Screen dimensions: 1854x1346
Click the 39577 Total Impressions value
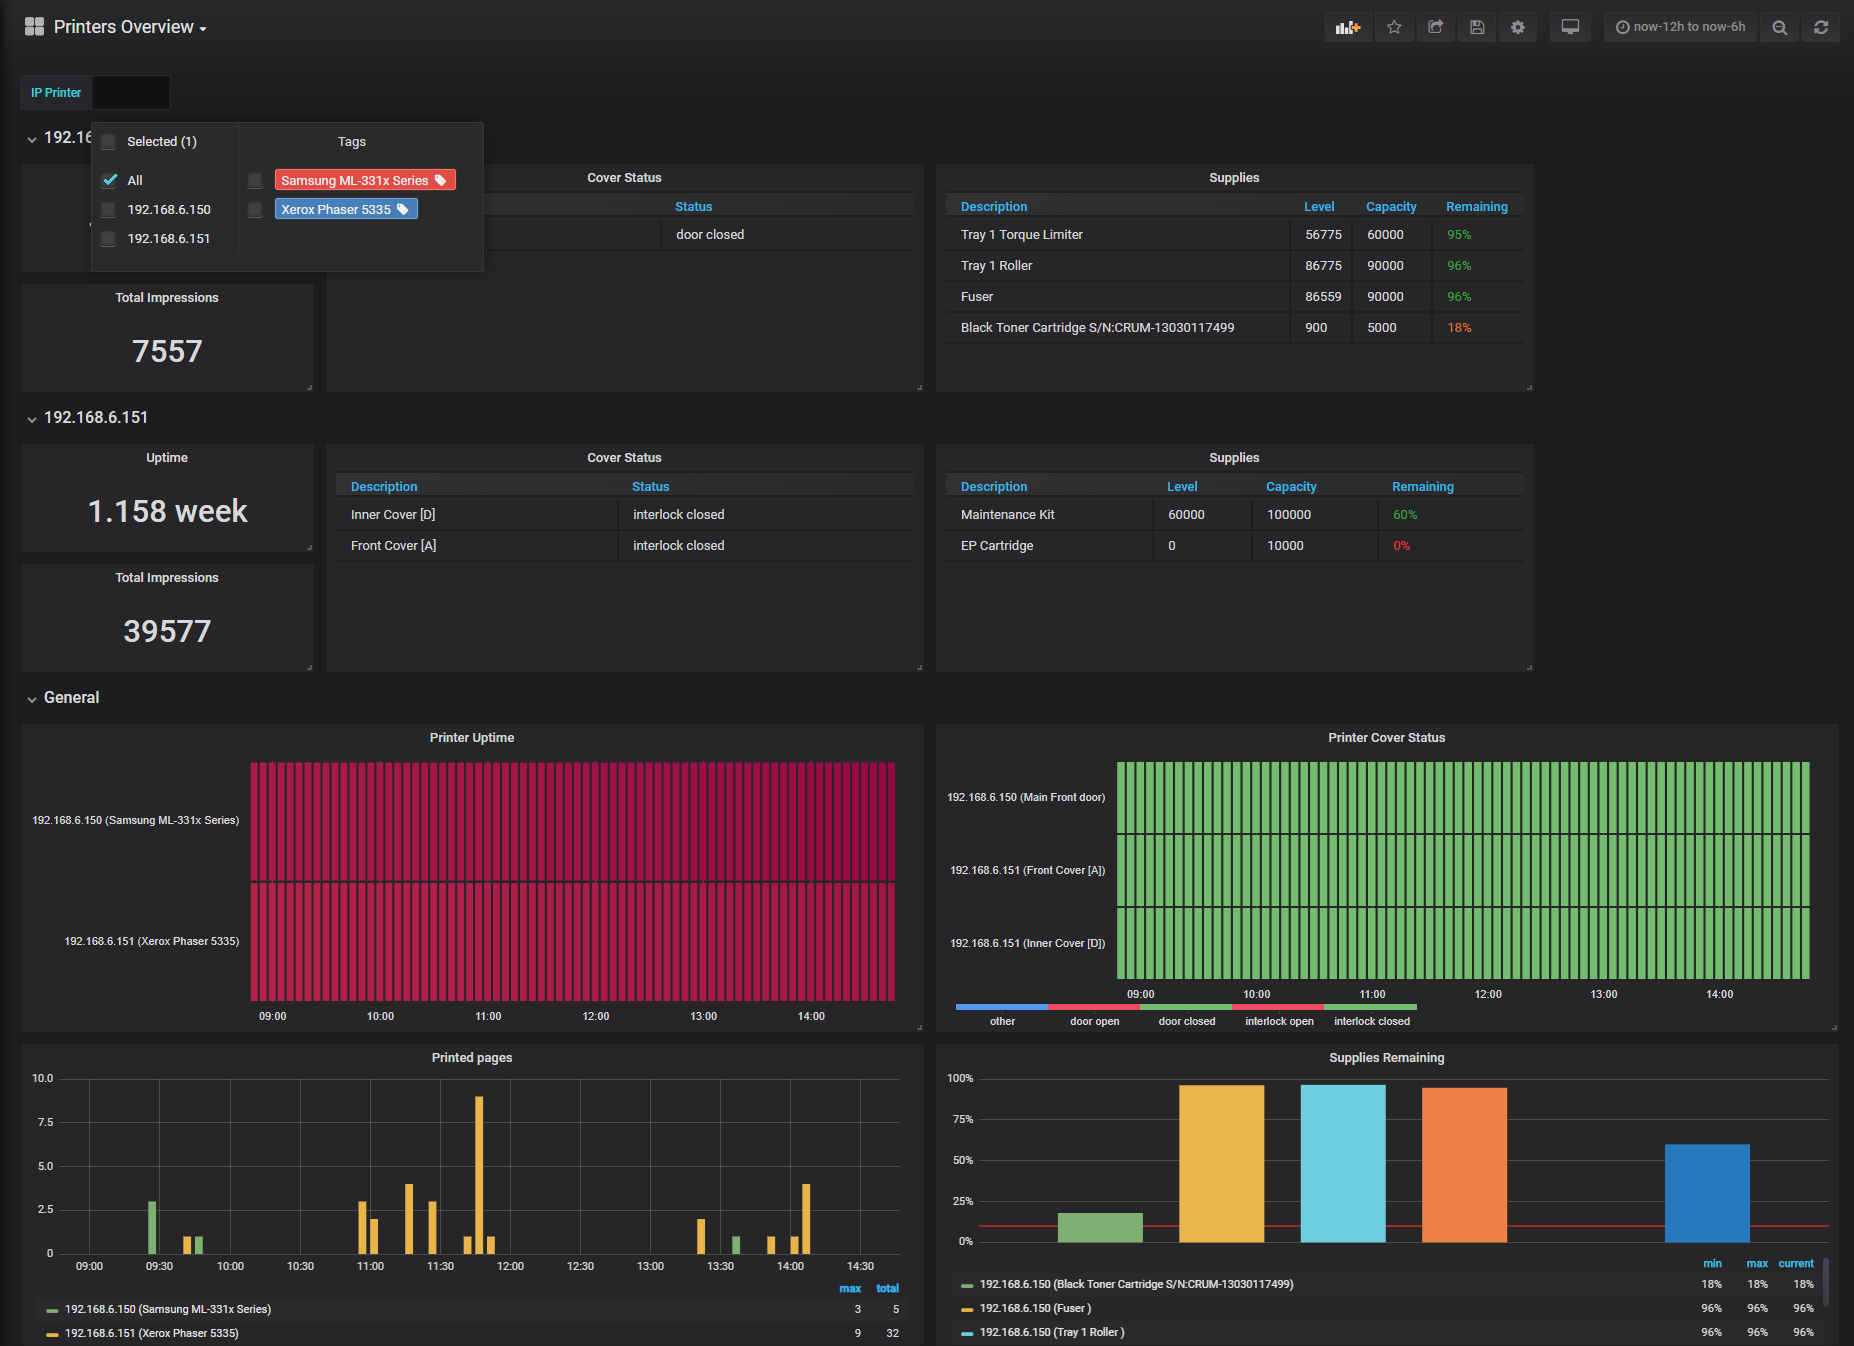coord(167,632)
